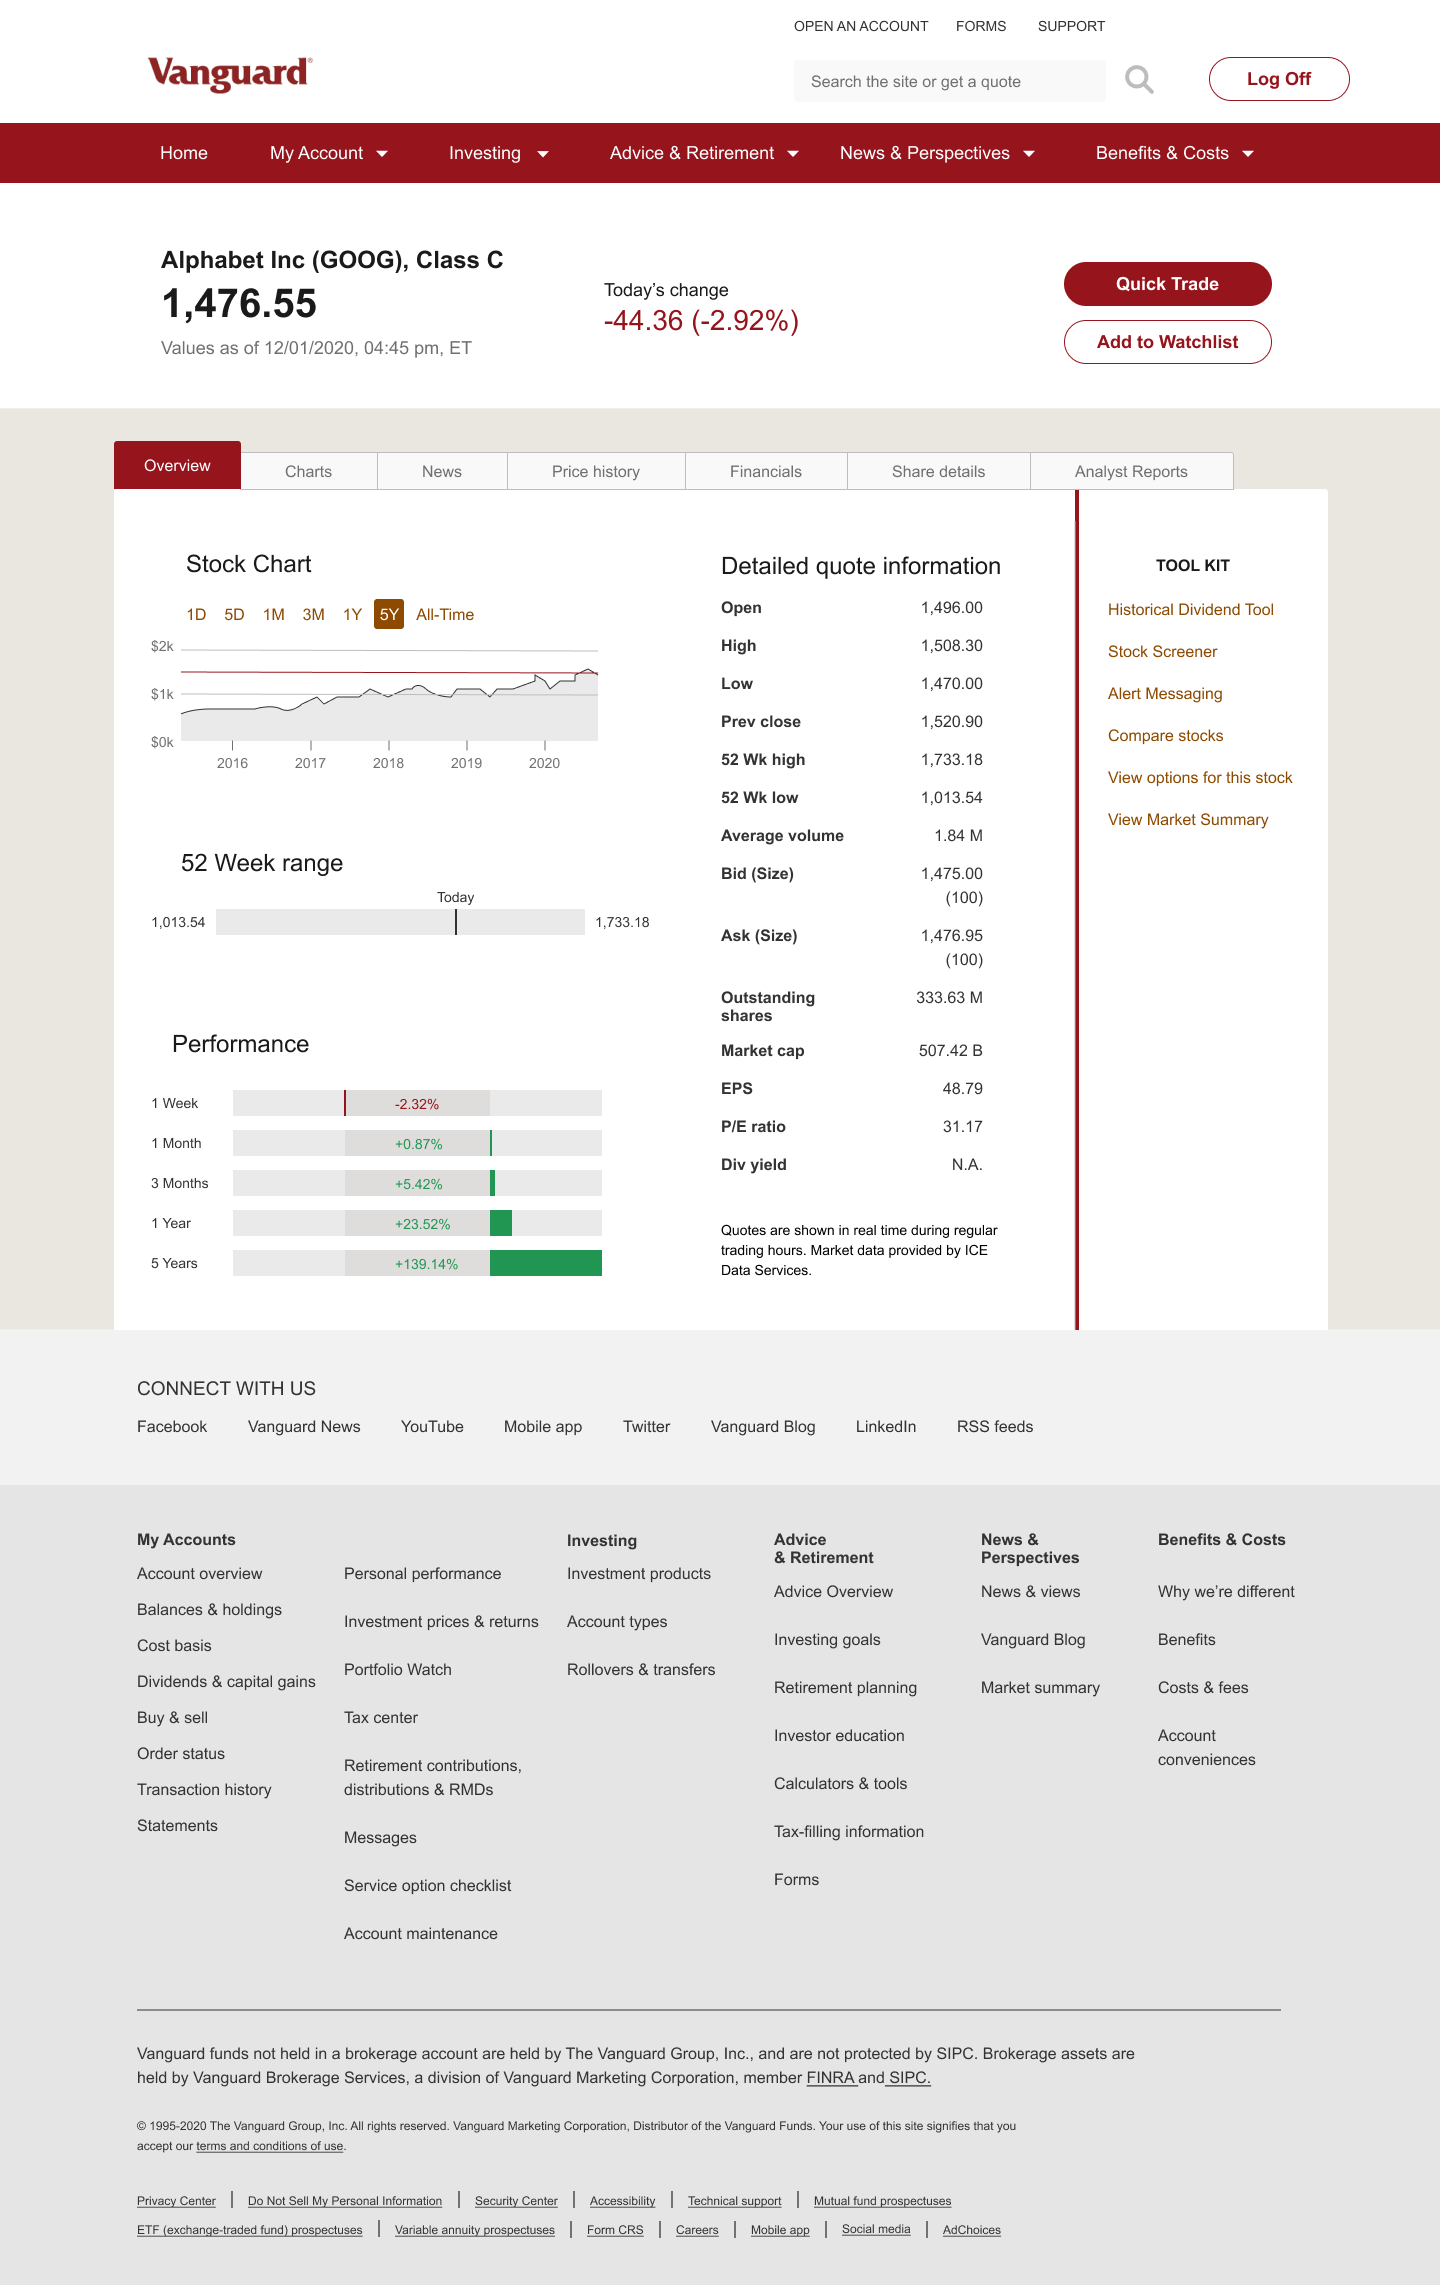Open the AdChoices link

[x=971, y=2229]
